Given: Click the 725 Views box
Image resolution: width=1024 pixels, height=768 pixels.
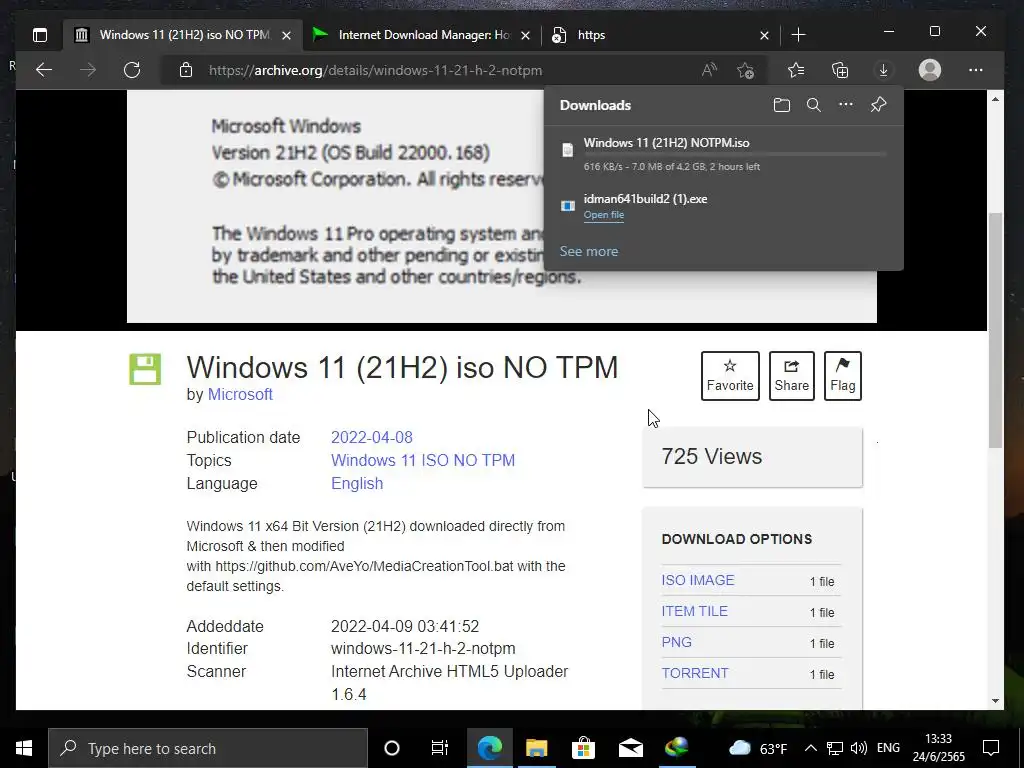Looking at the screenshot, I should [752, 457].
